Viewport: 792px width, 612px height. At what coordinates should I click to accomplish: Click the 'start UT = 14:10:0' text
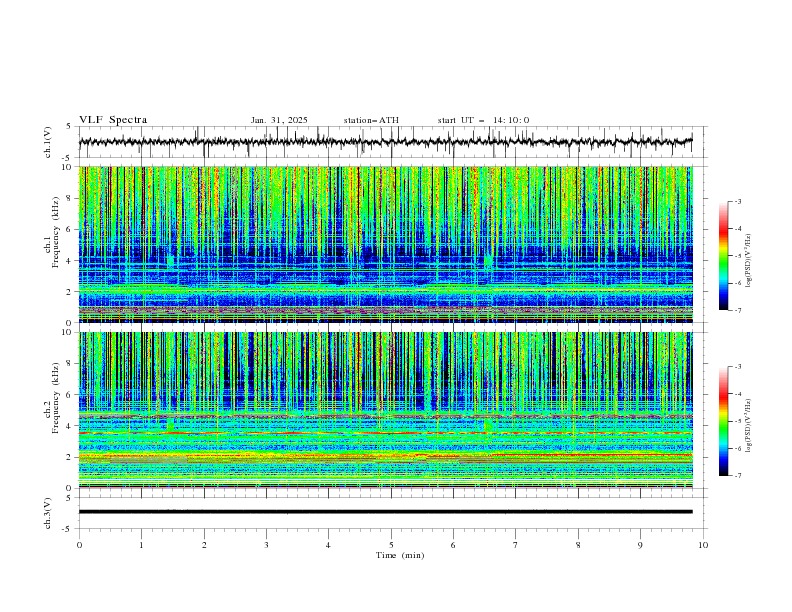[x=483, y=120]
